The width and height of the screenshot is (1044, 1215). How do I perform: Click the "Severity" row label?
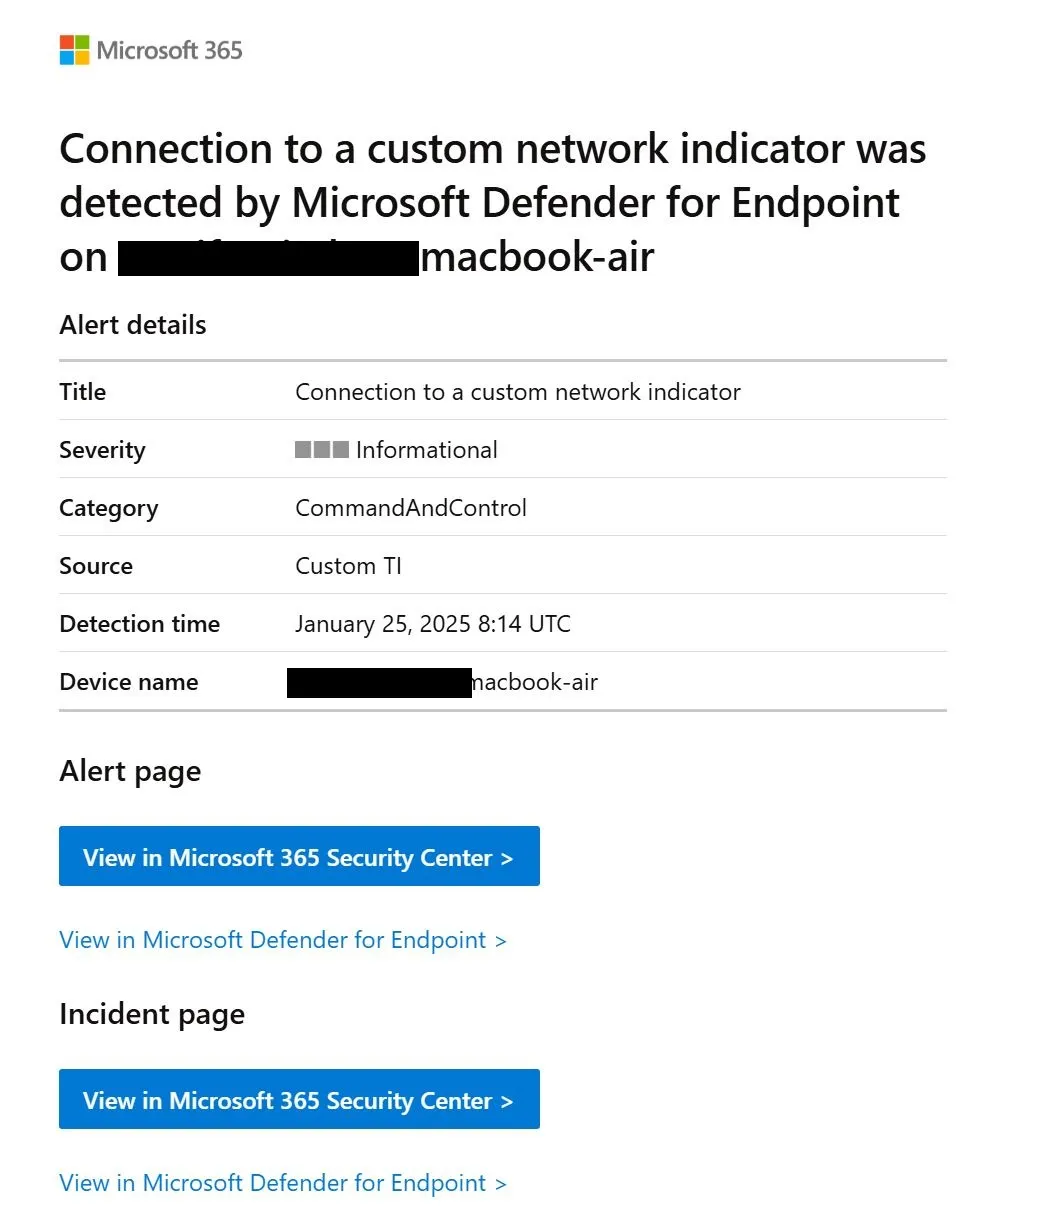coord(102,450)
